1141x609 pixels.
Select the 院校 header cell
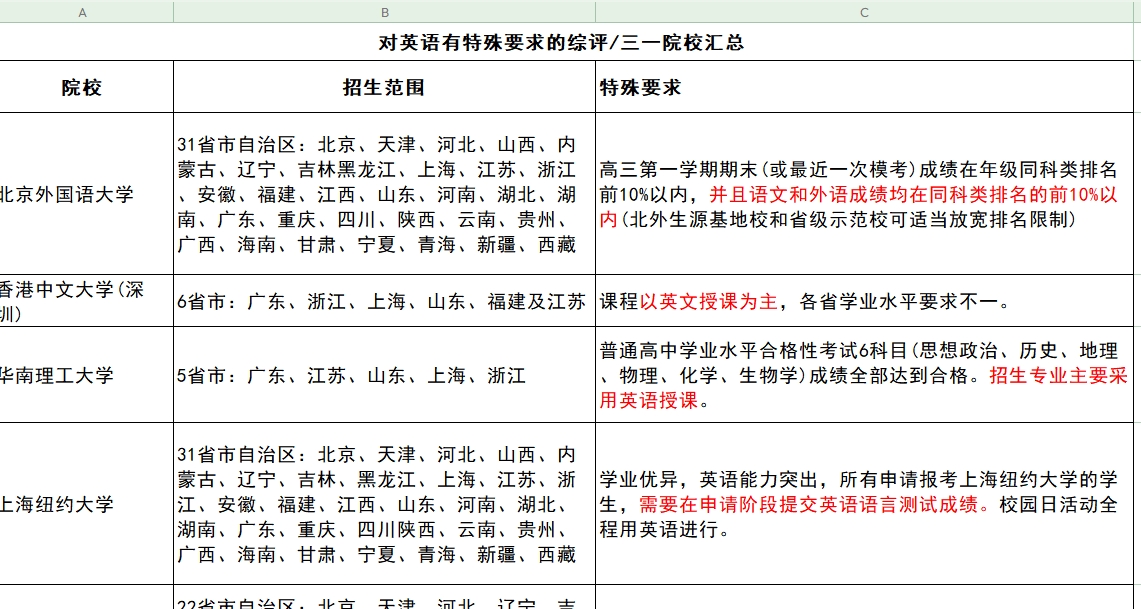(x=83, y=87)
